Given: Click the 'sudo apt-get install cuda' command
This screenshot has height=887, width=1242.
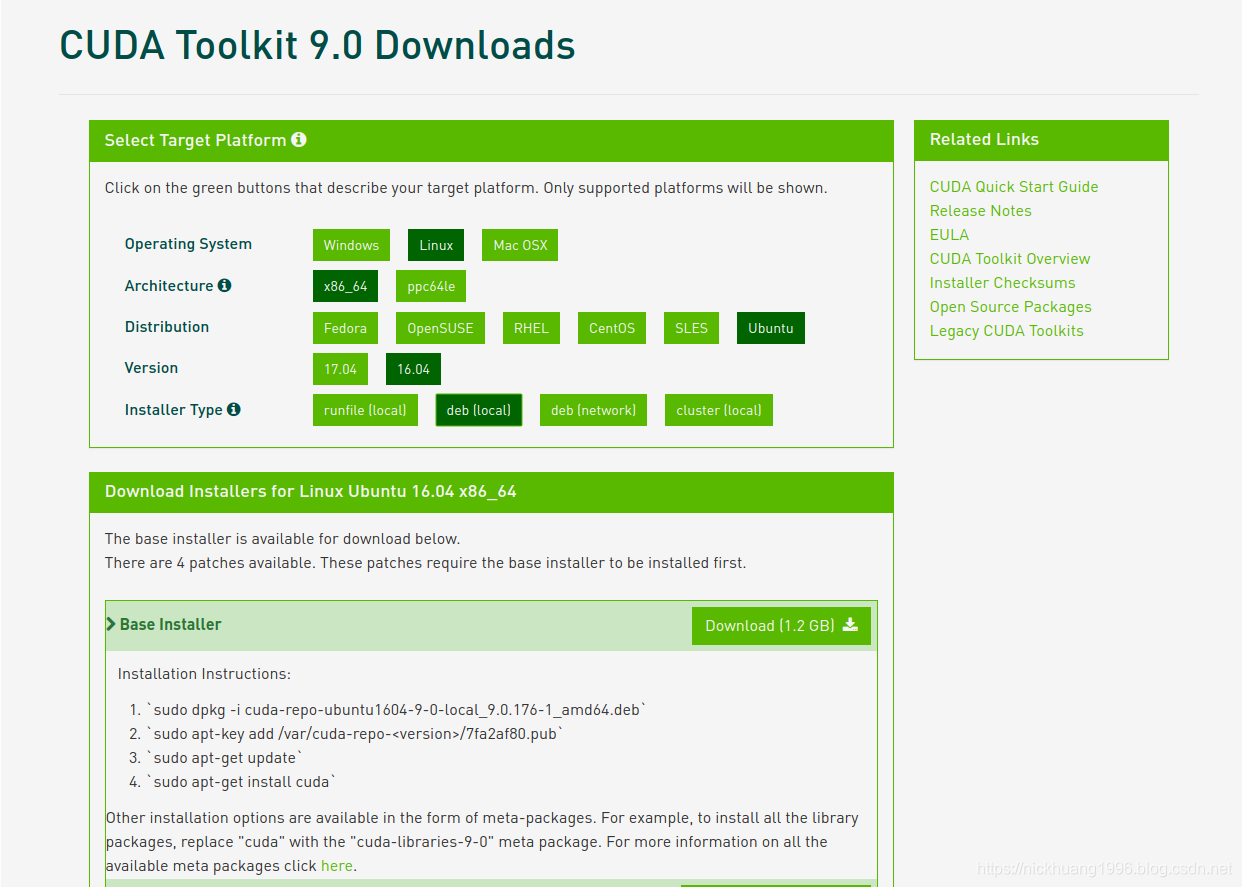Looking at the screenshot, I should pyautogui.click(x=243, y=782).
